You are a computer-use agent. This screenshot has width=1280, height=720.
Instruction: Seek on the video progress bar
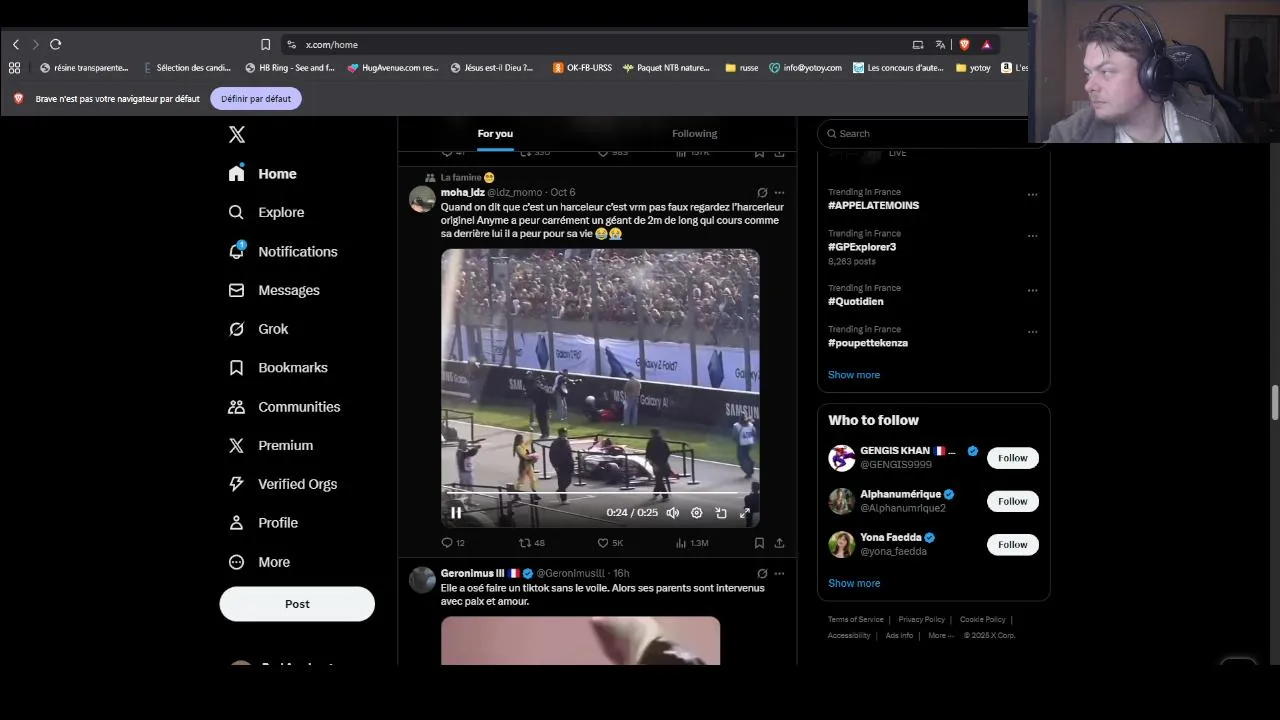coord(600,494)
